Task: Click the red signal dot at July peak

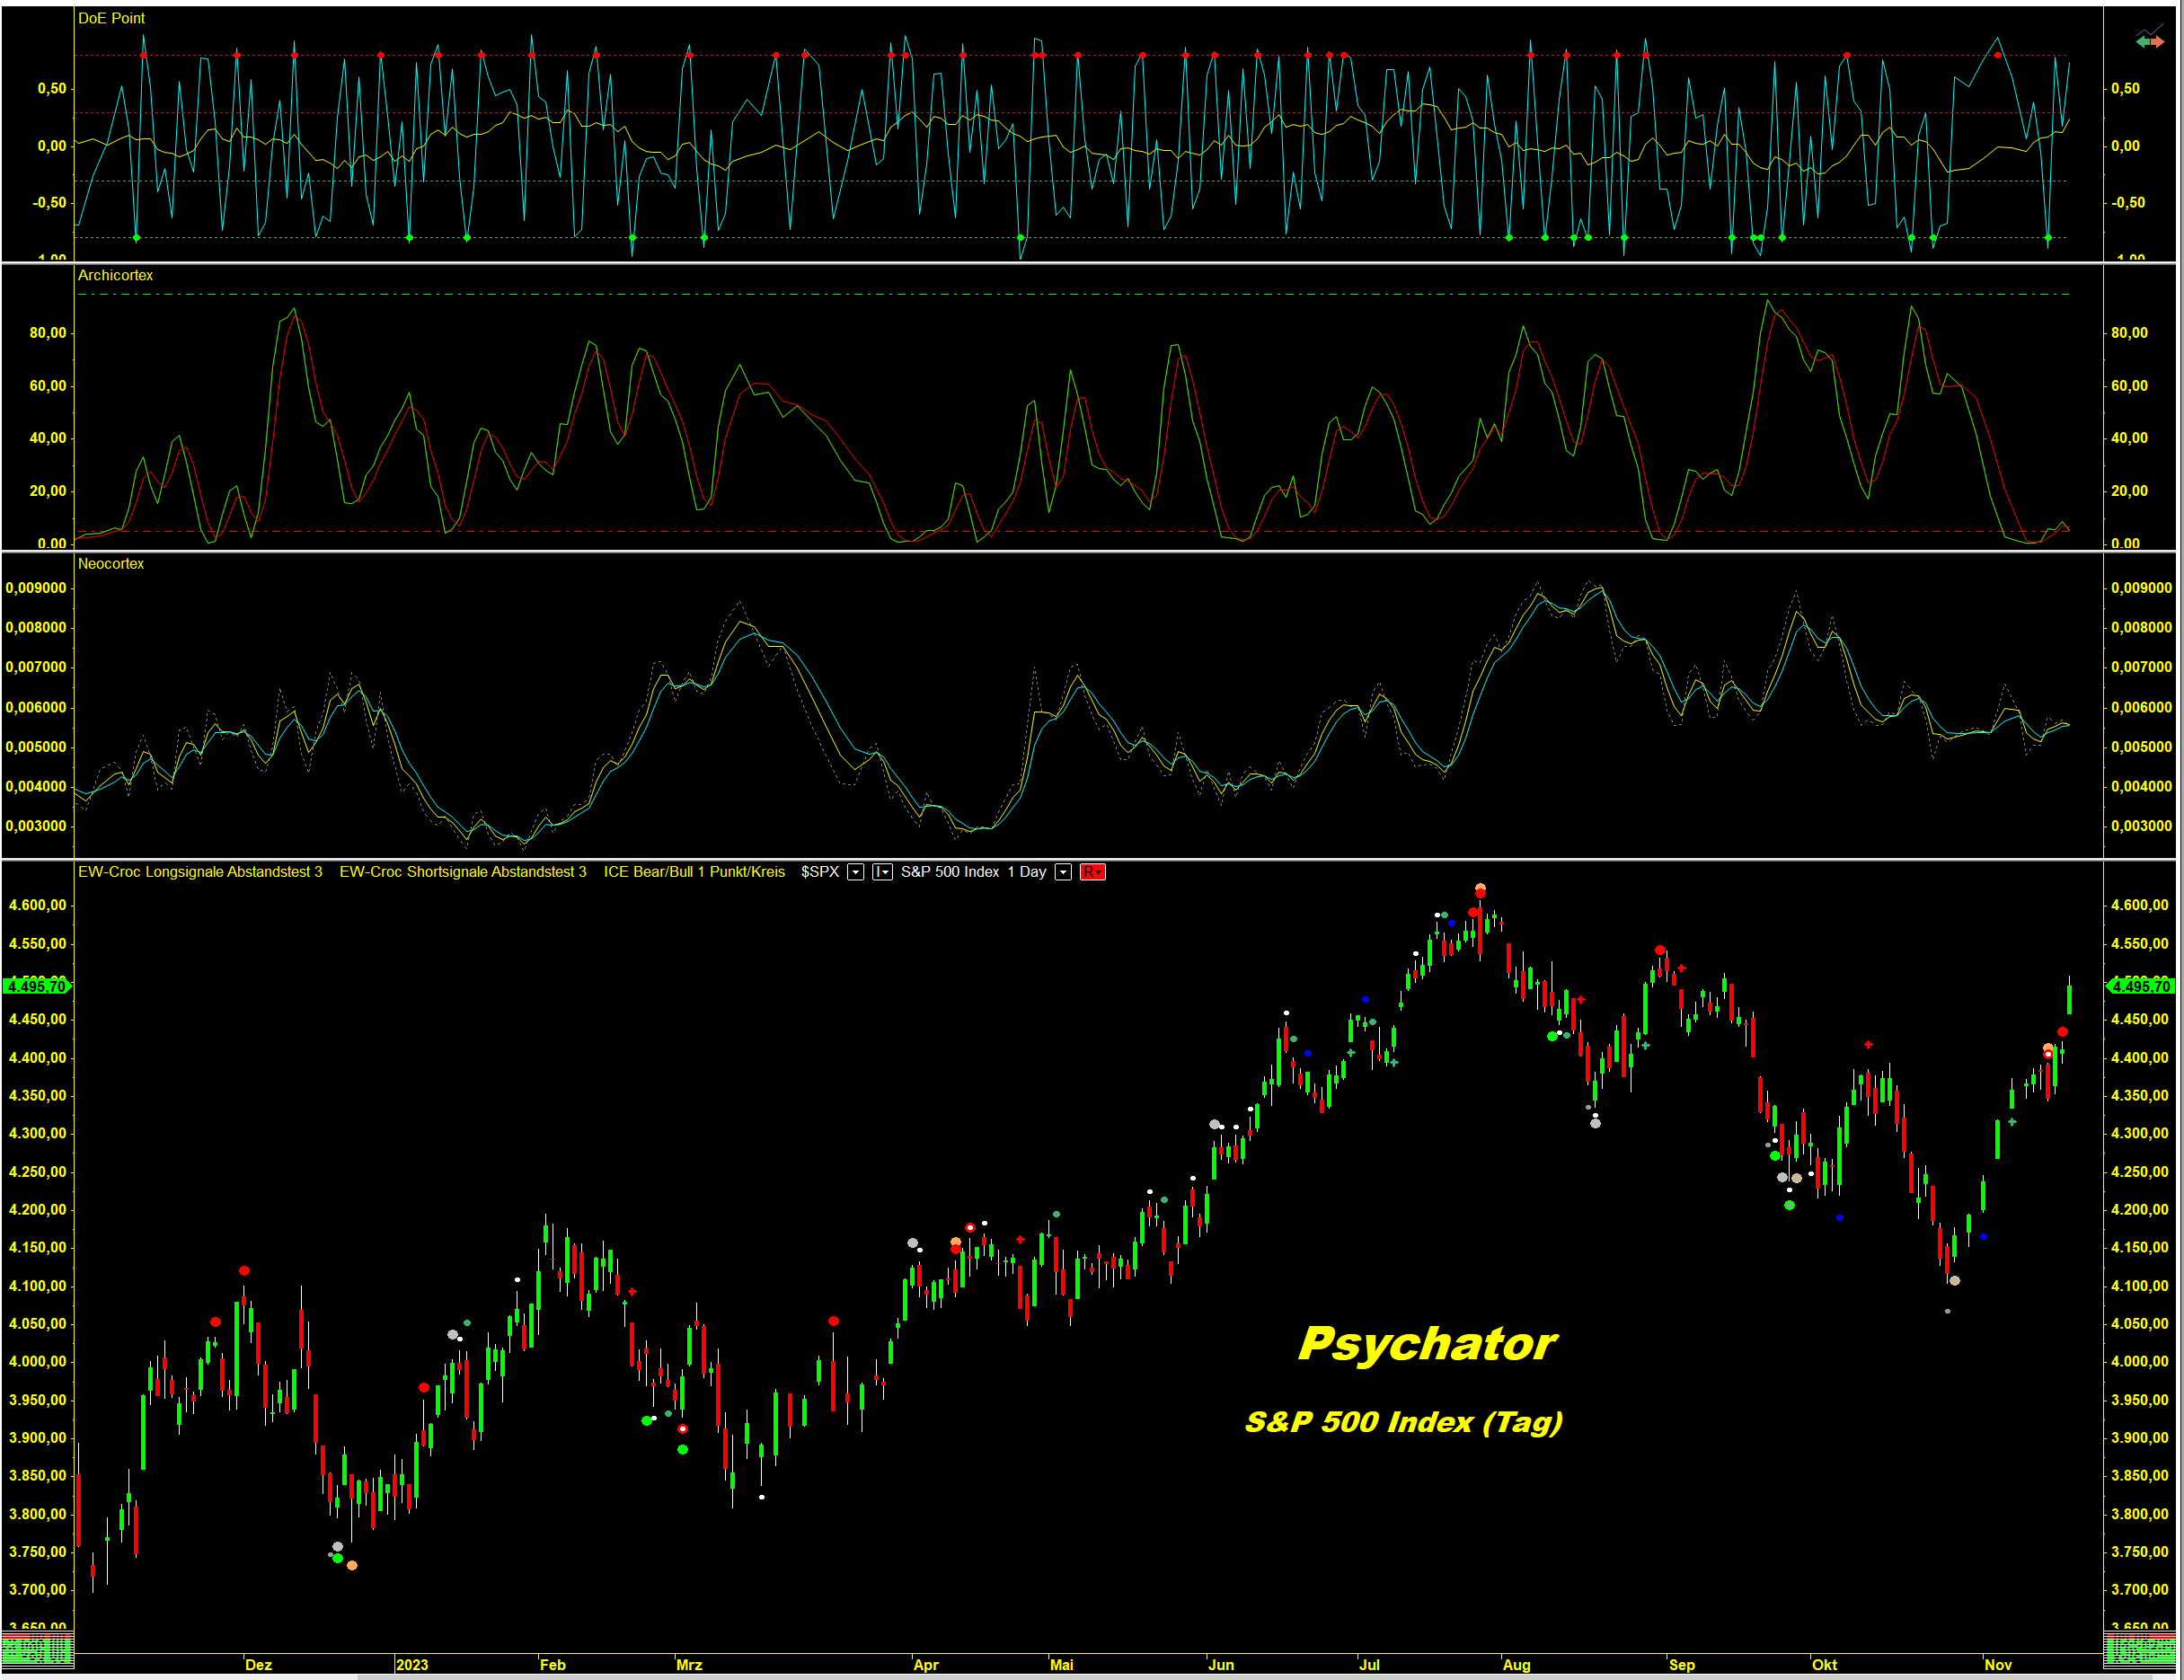Action: pos(1480,893)
